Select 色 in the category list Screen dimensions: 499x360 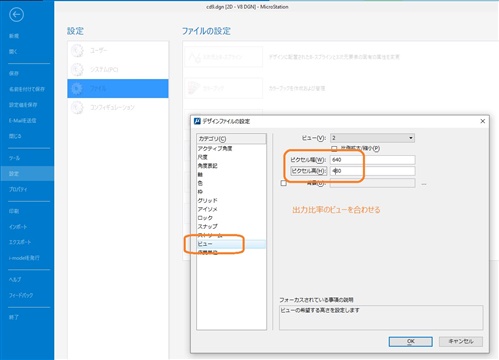[200, 183]
